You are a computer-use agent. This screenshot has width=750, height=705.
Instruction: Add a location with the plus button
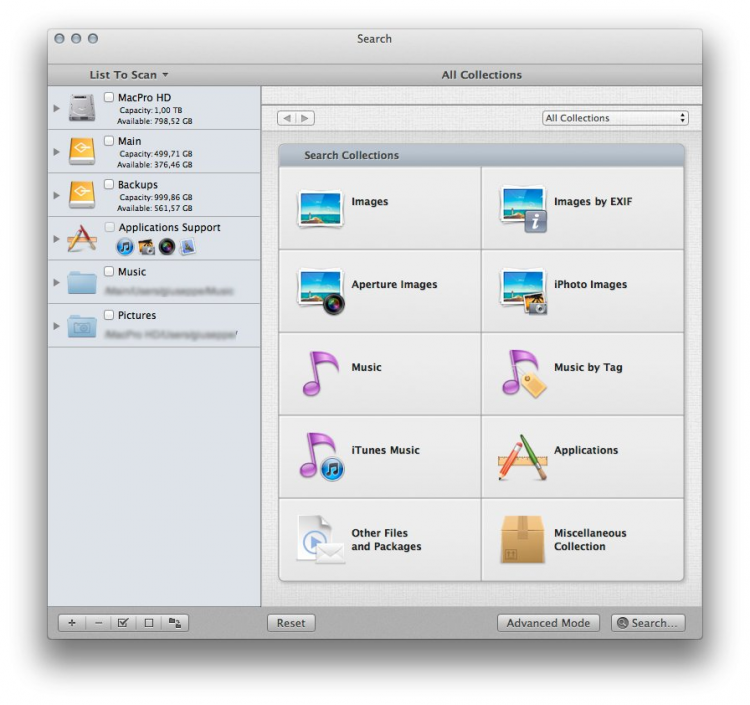(x=72, y=623)
